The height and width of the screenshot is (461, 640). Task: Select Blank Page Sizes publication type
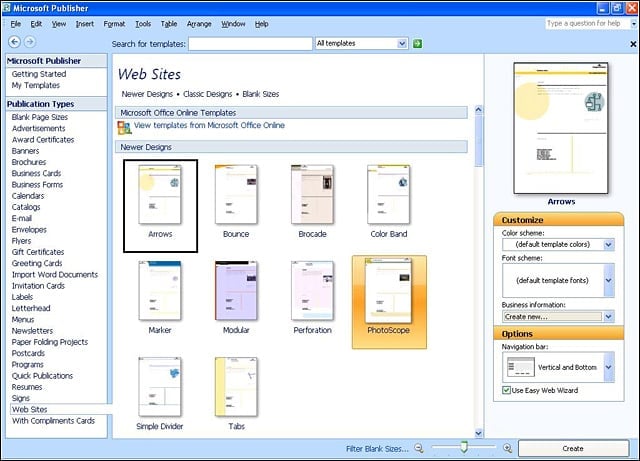pos(40,117)
